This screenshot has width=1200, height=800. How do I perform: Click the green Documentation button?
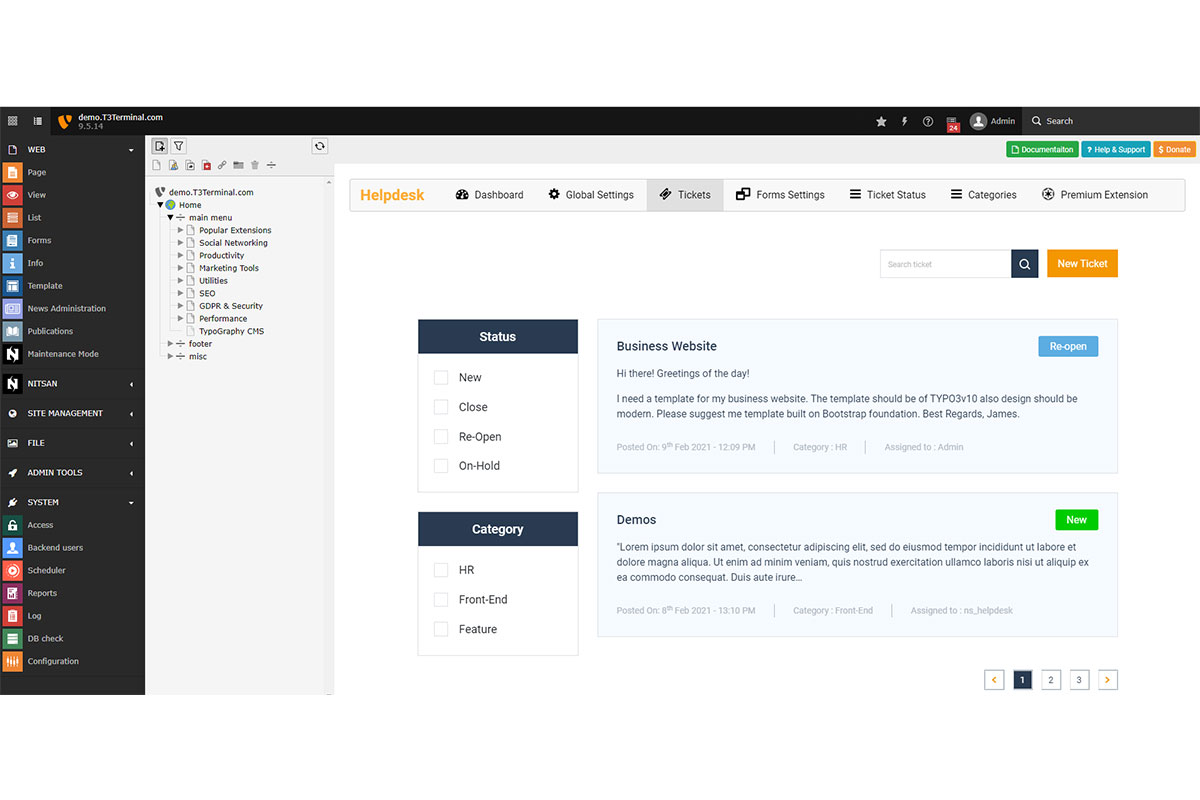[x=1042, y=149]
